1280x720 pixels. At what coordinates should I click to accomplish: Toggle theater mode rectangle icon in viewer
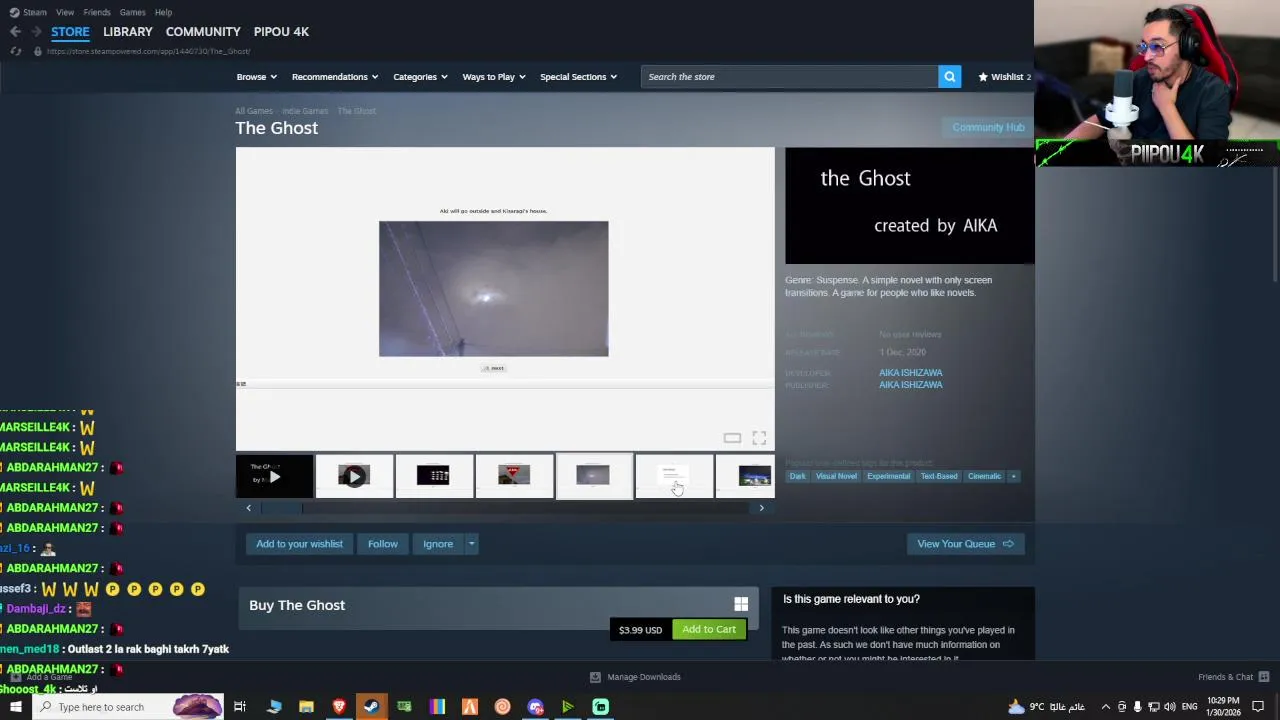[732, 438]
